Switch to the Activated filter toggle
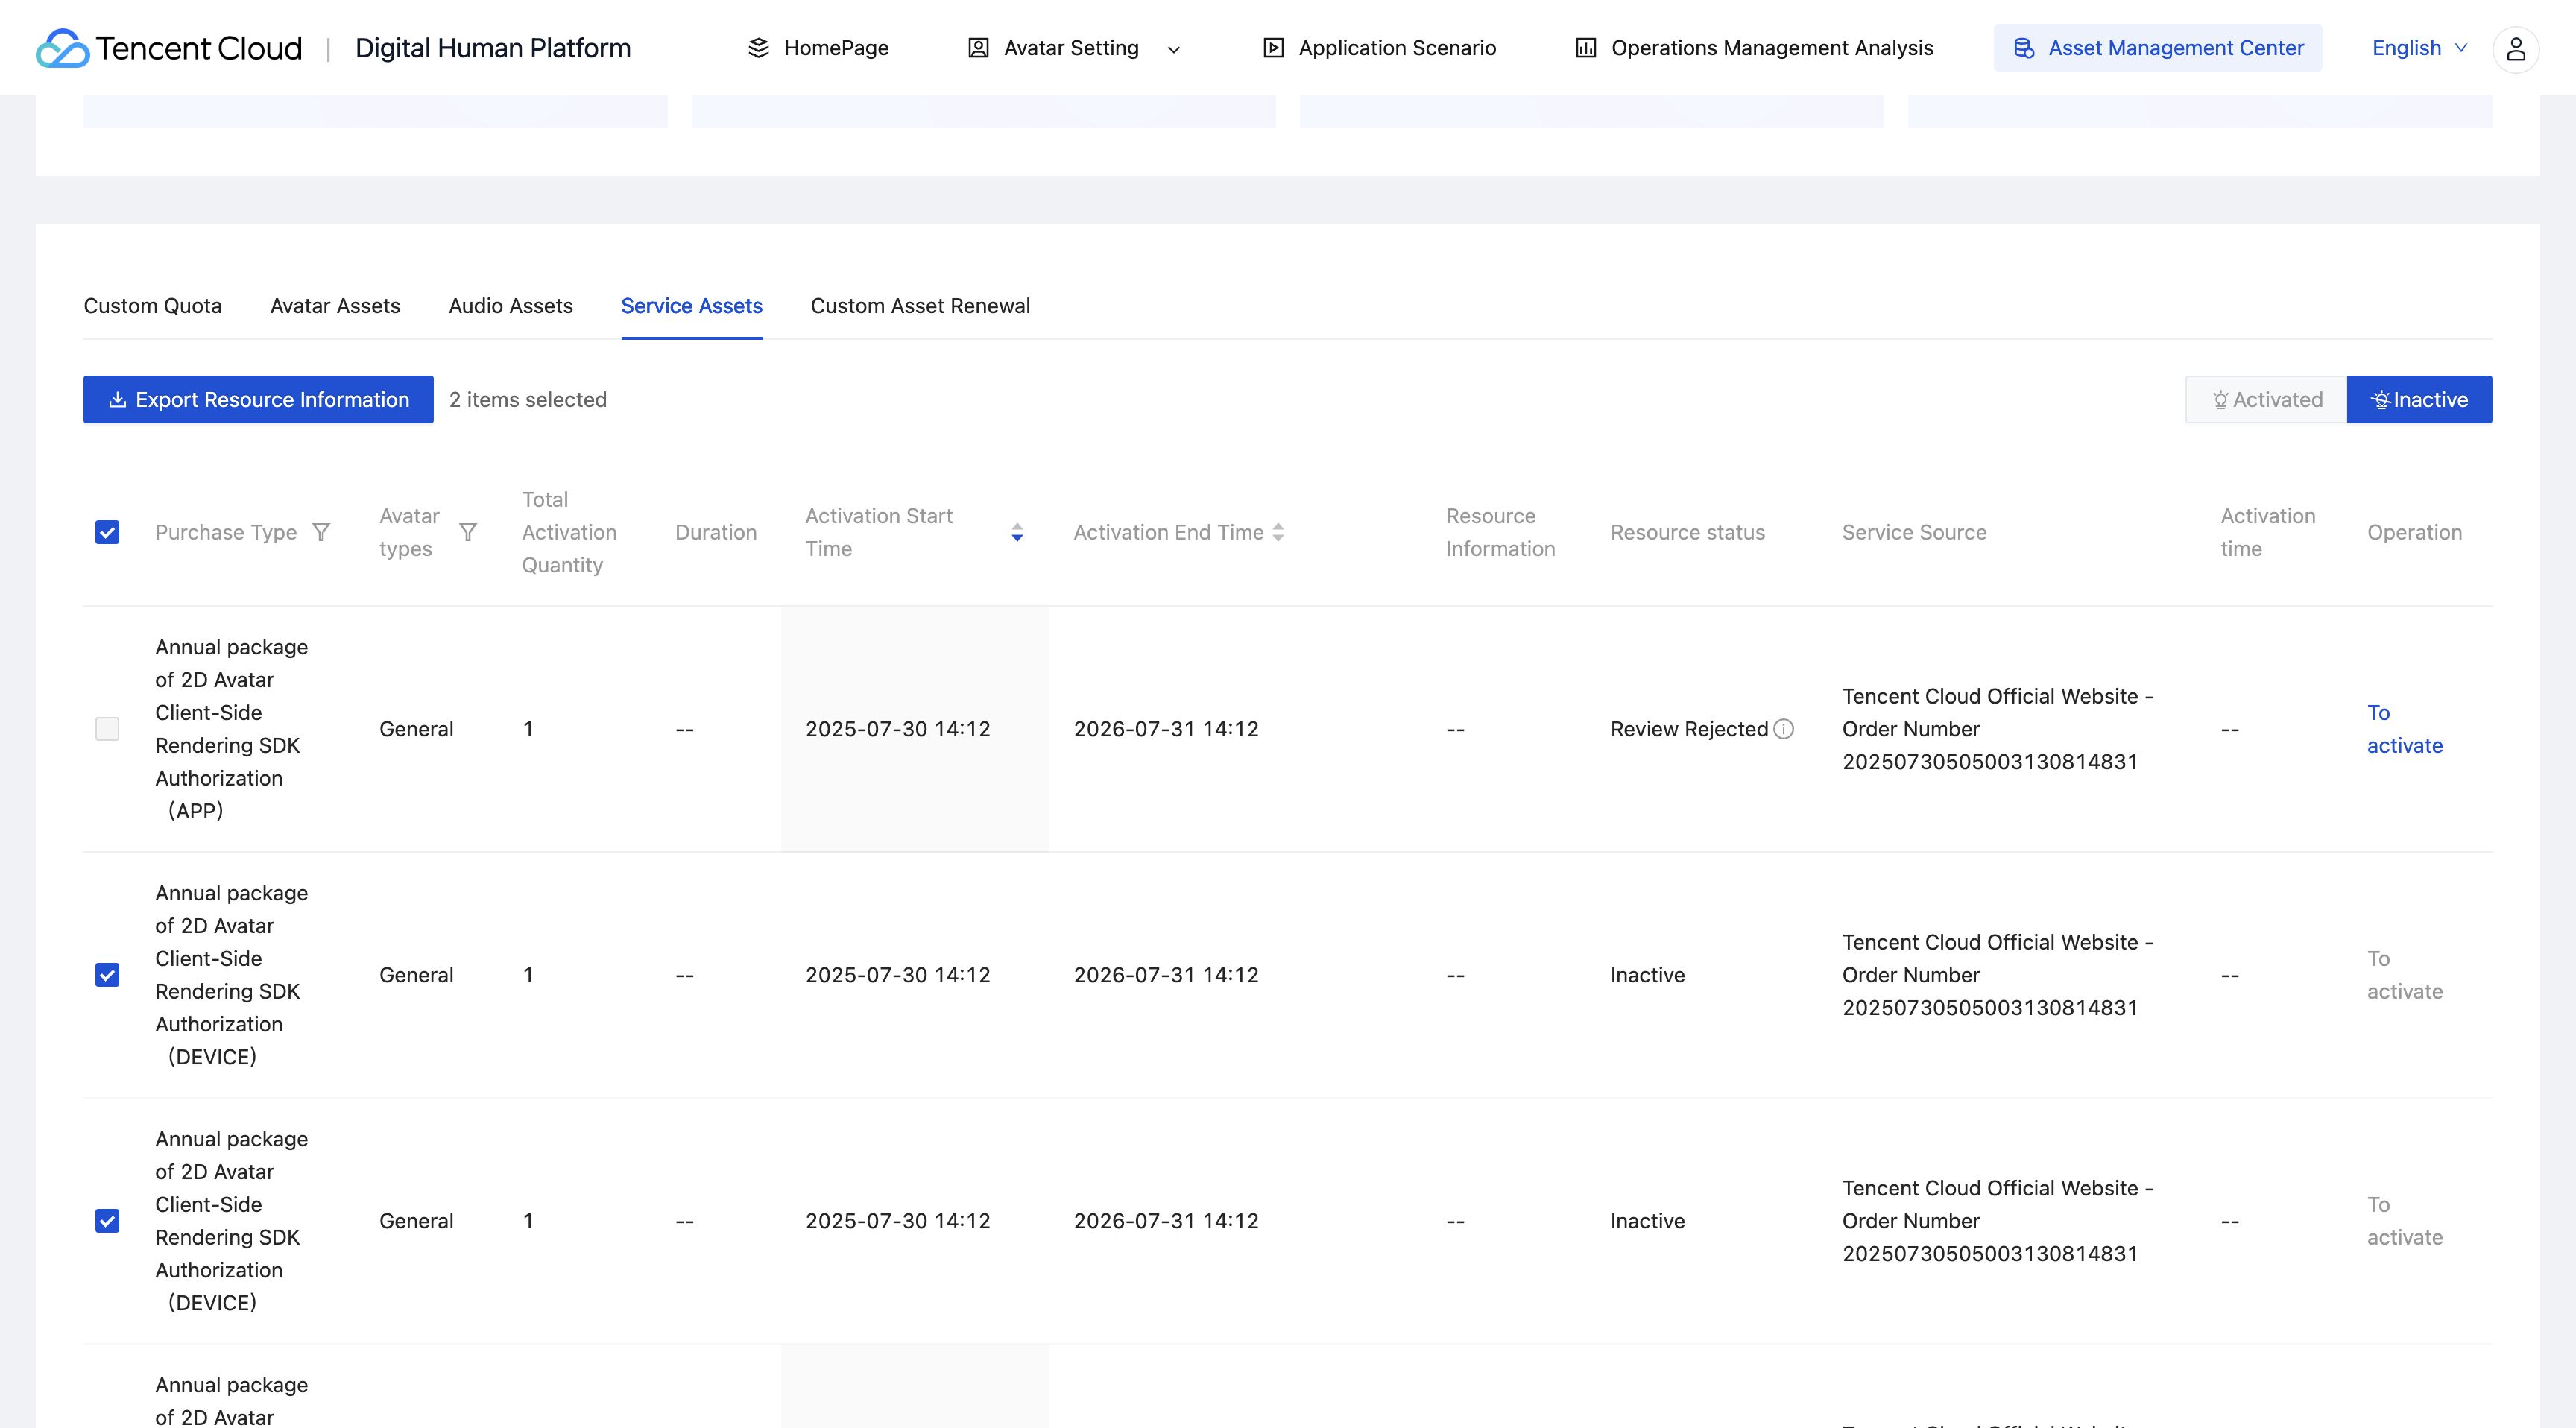The image size is (2576, 1428). (2266, 400)
